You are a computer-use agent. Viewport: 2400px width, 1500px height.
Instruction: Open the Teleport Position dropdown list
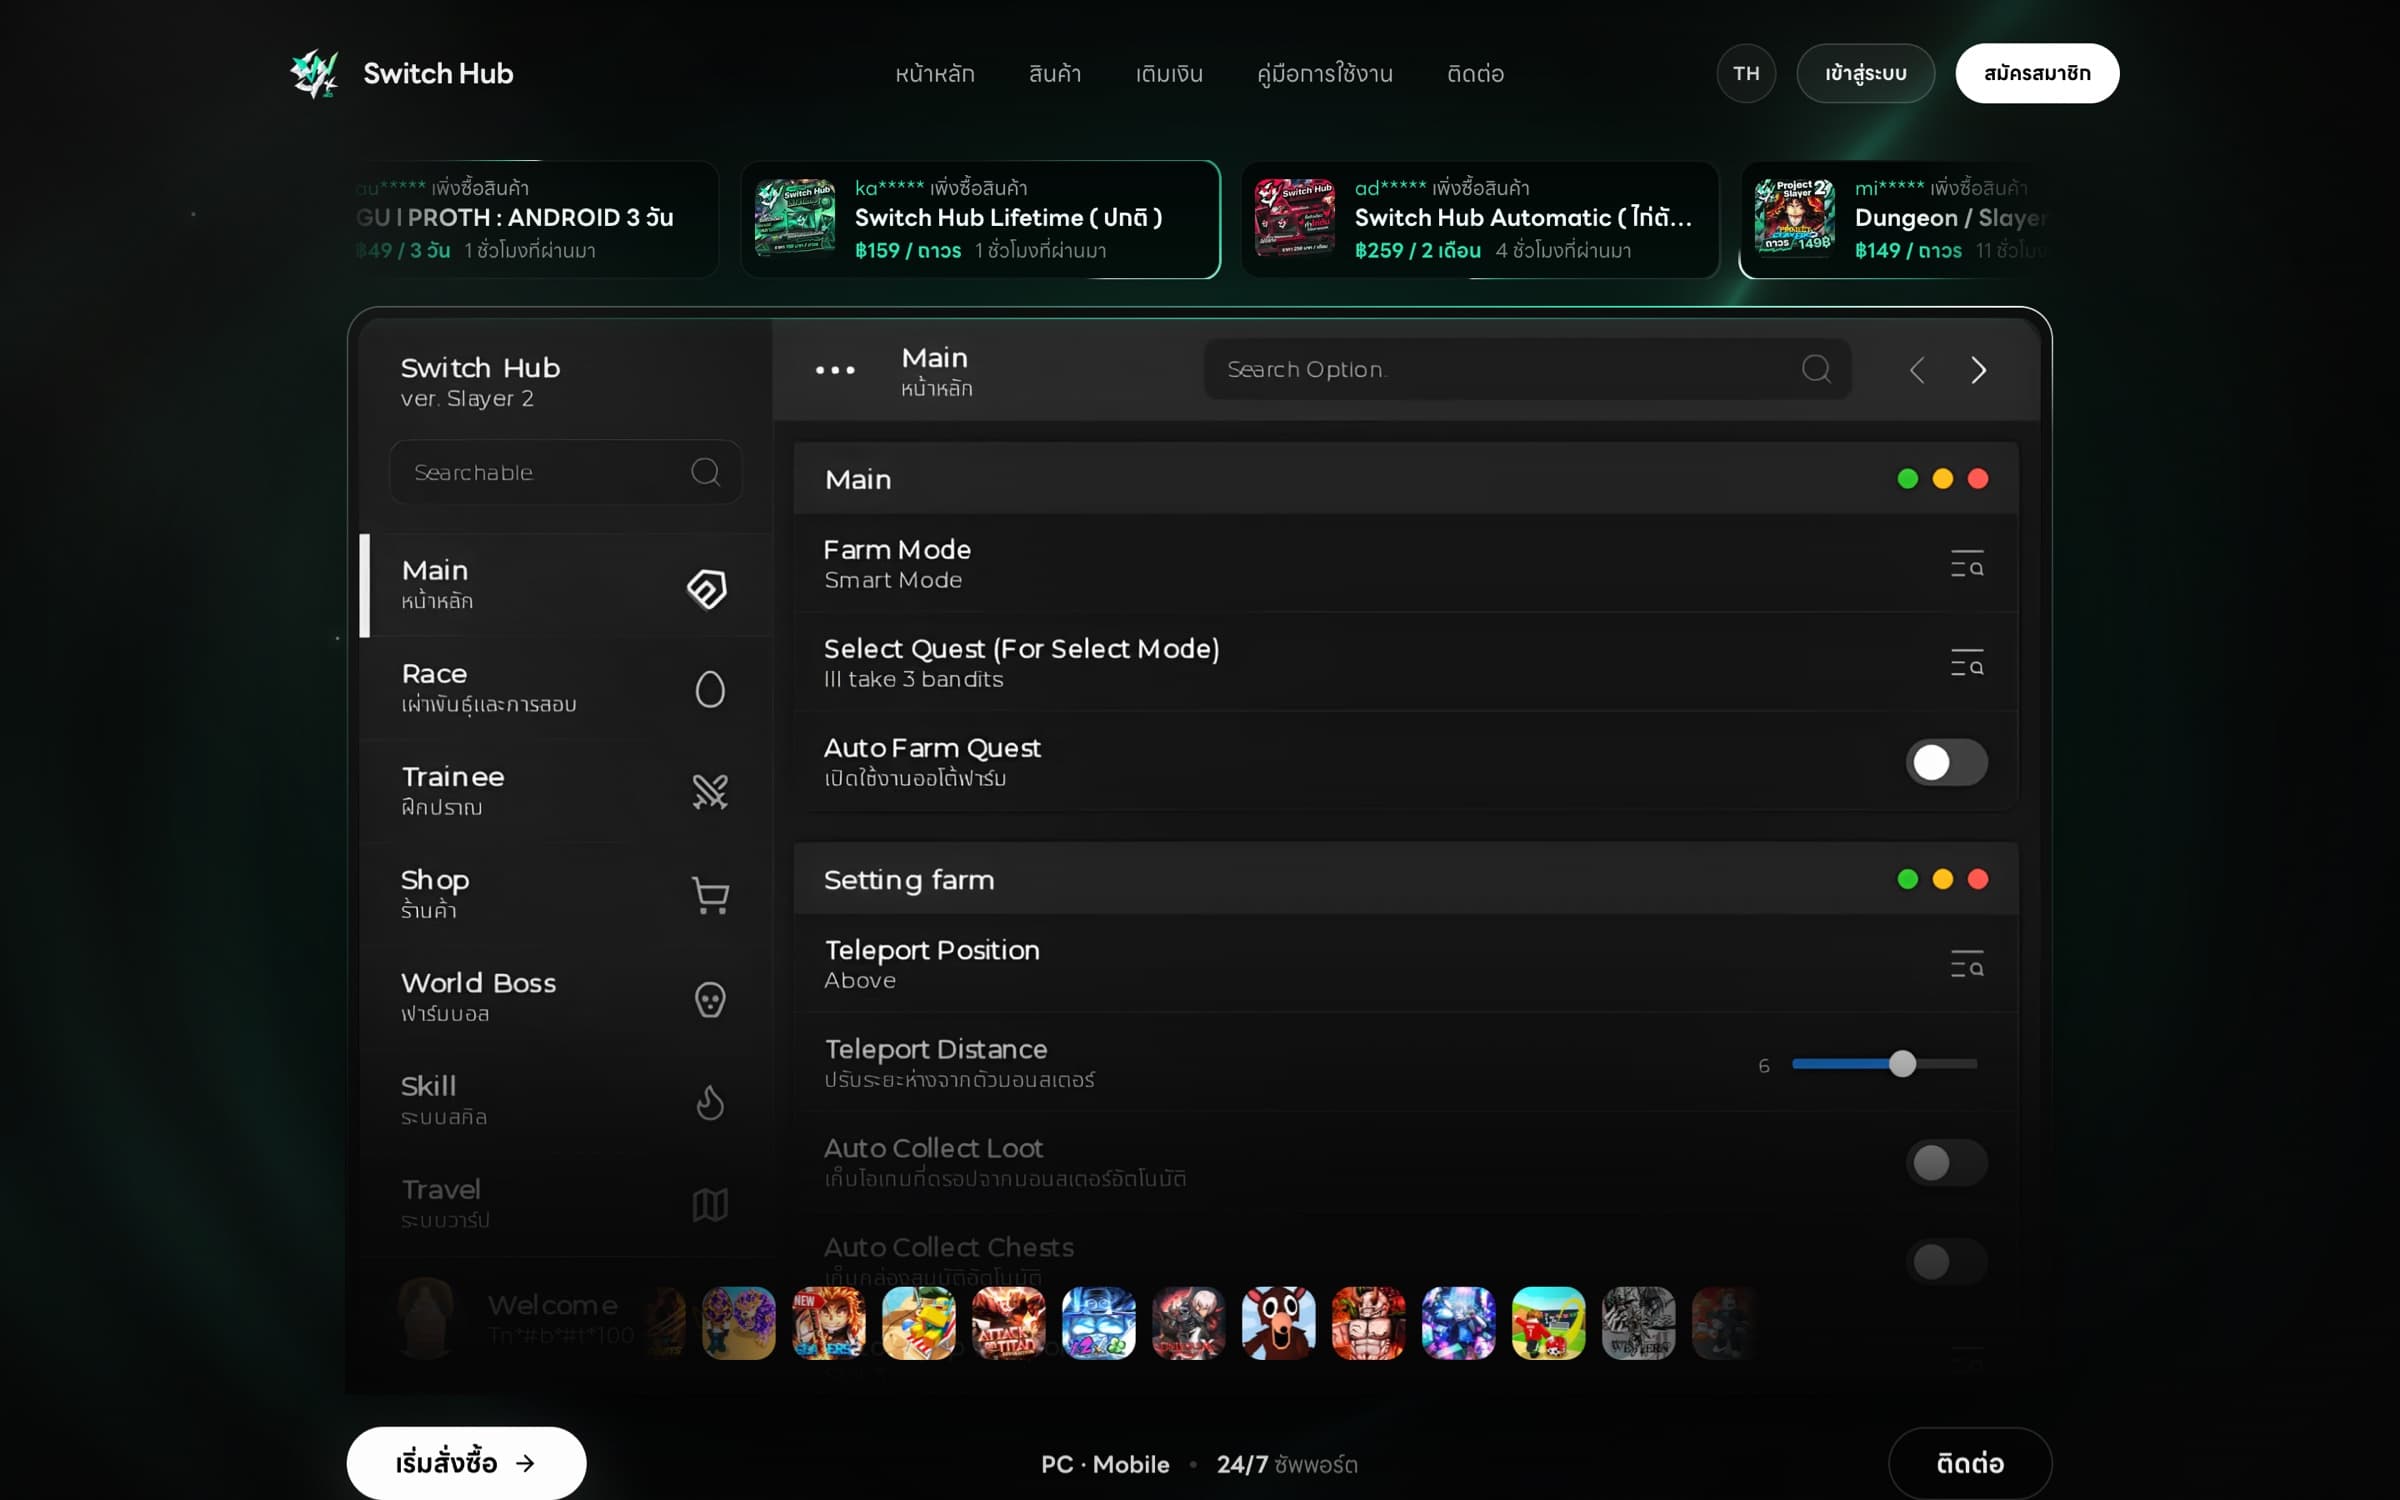(1967, 964)
